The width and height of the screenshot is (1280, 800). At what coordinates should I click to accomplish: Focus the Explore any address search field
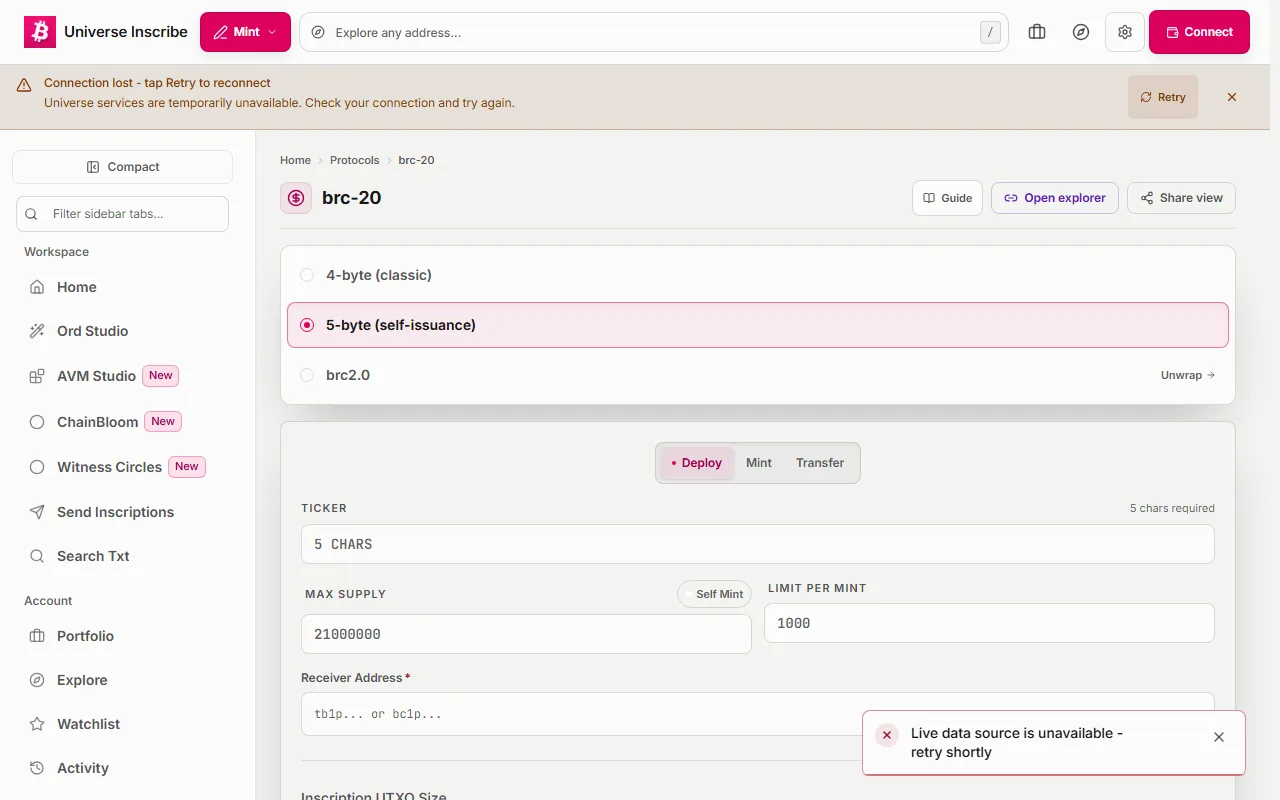654,32
